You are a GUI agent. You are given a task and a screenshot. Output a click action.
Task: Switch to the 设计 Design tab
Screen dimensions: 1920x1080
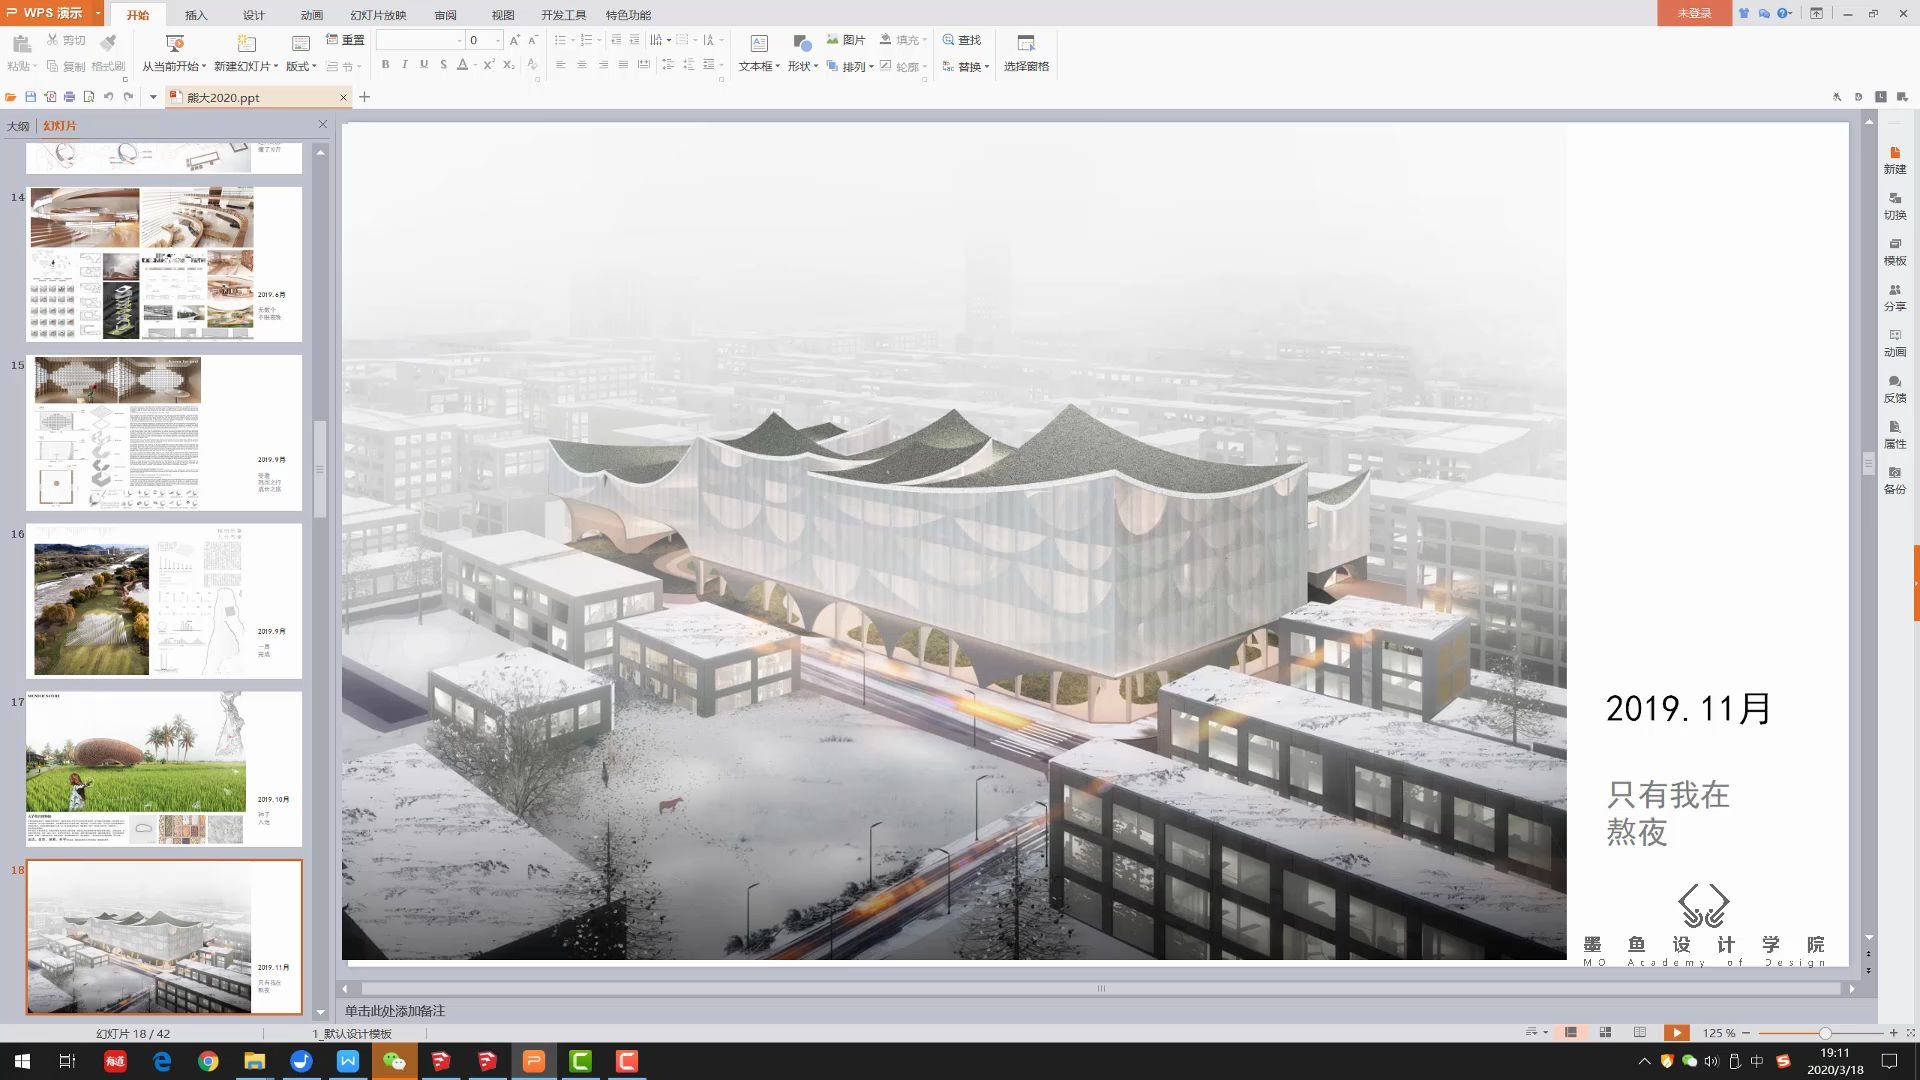tap(254, 15)
